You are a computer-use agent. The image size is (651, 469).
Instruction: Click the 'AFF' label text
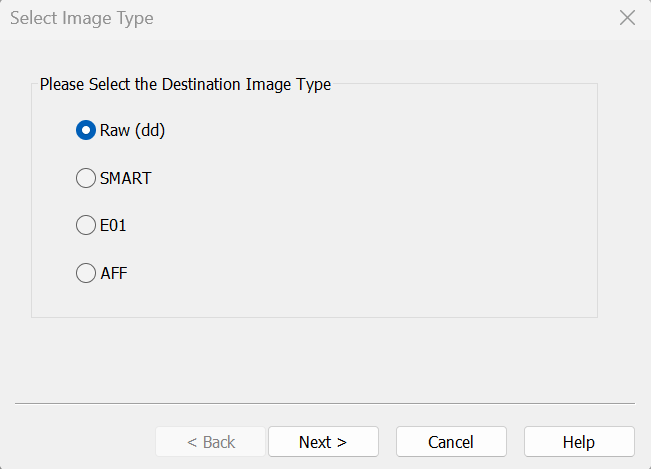coord(114,273)
